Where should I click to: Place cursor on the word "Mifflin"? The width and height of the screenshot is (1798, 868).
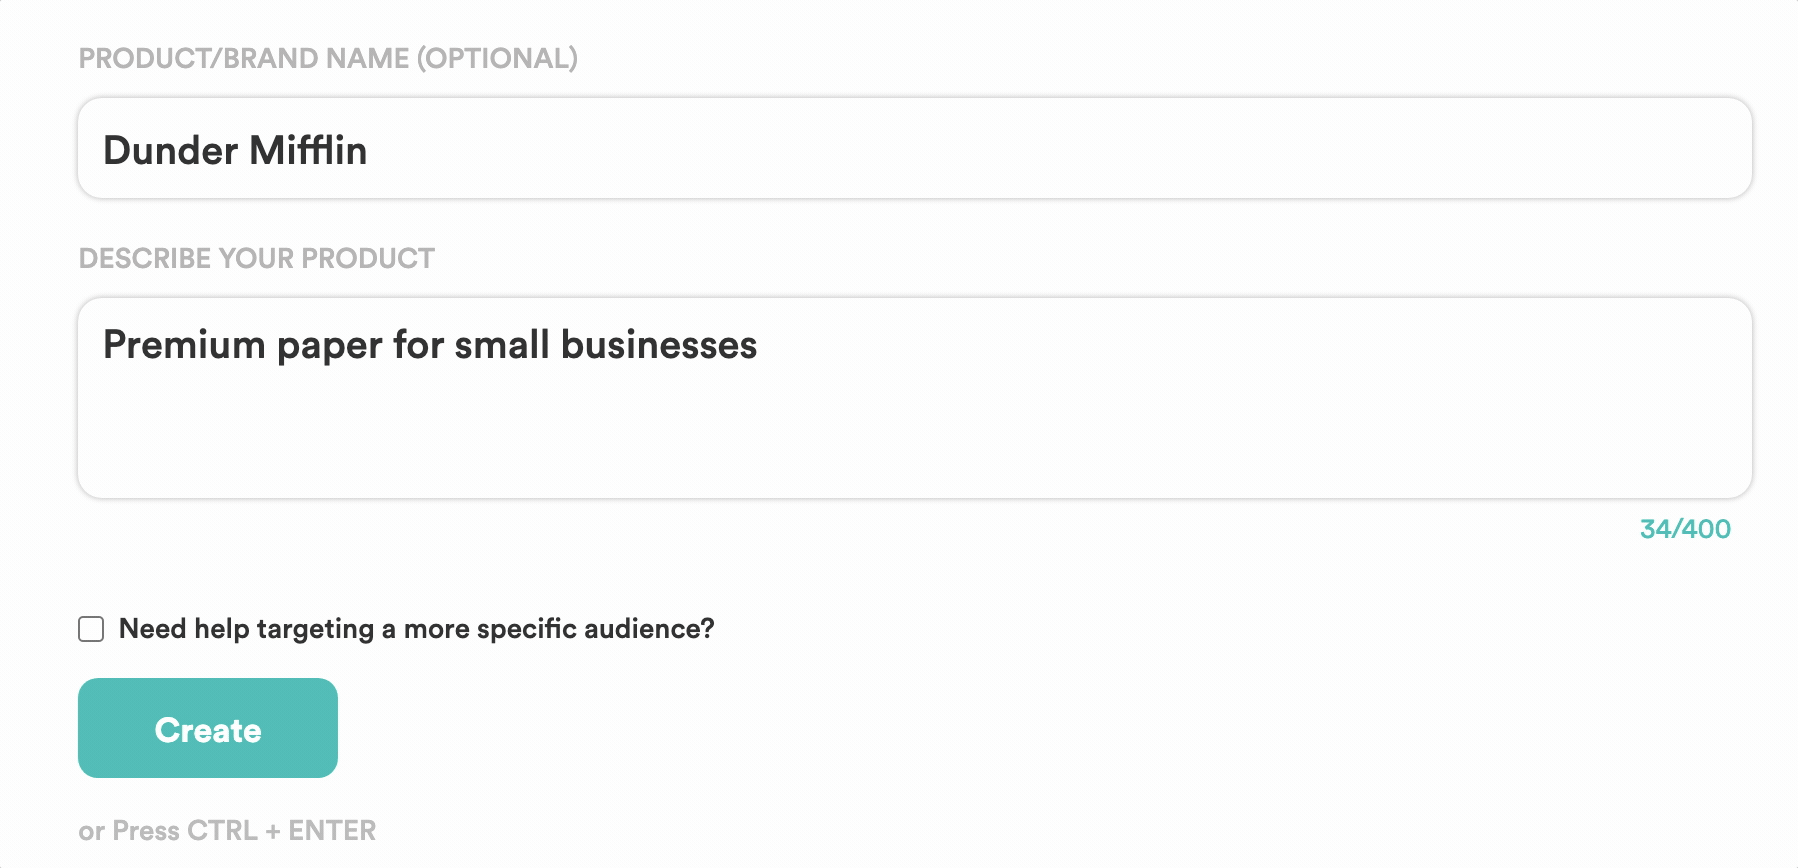pyautogui.click(x=308, y=151)
